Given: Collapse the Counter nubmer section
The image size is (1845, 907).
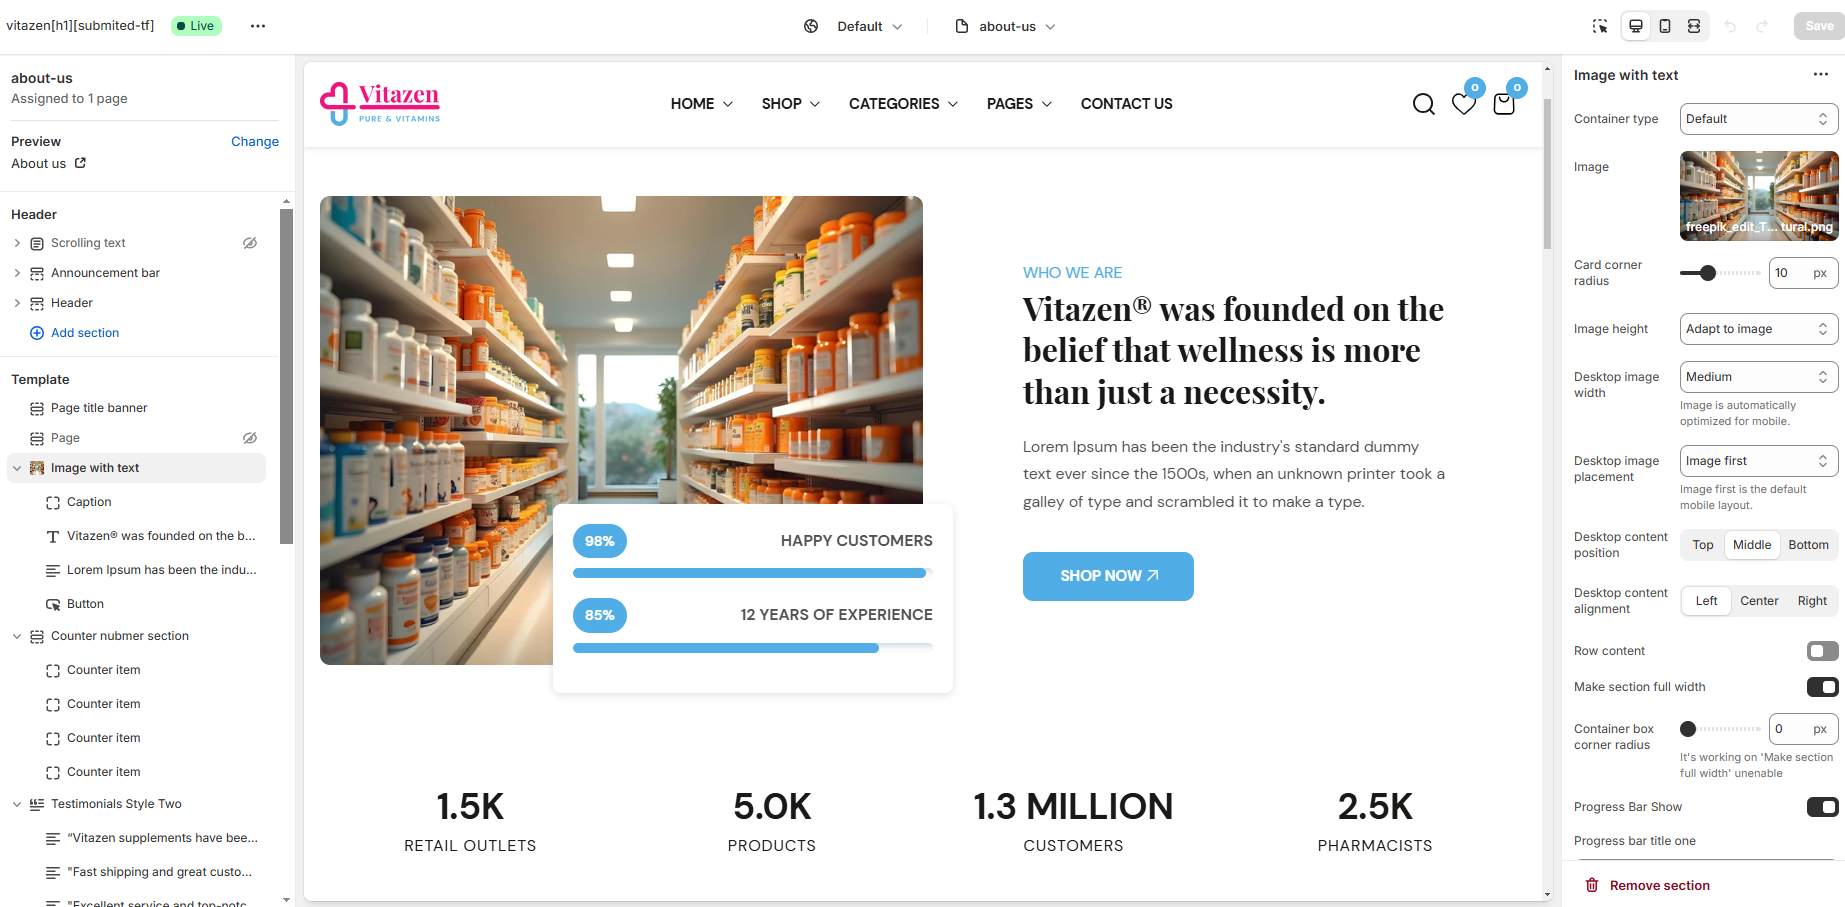Looking at the screenshot, I should point(17,636).
